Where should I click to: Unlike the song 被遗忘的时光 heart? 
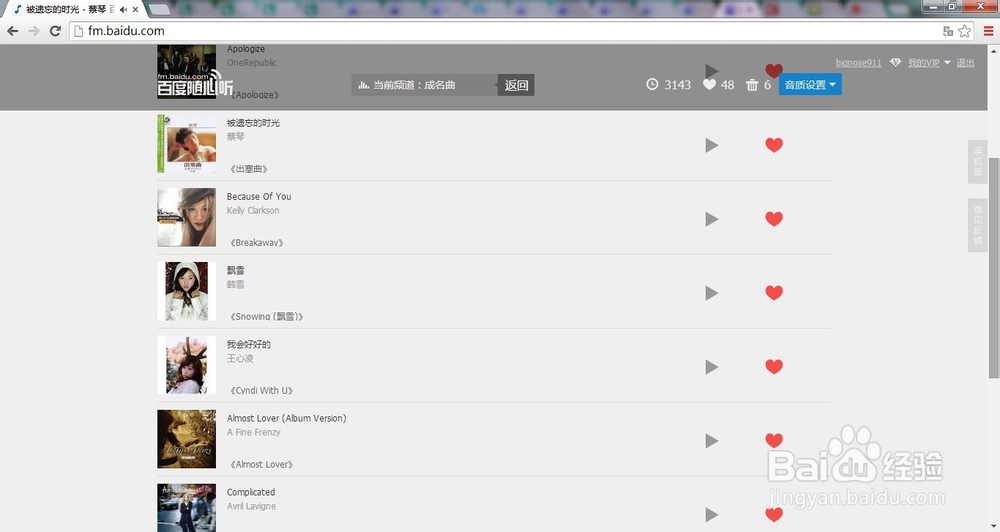click(x=774, y=145)
